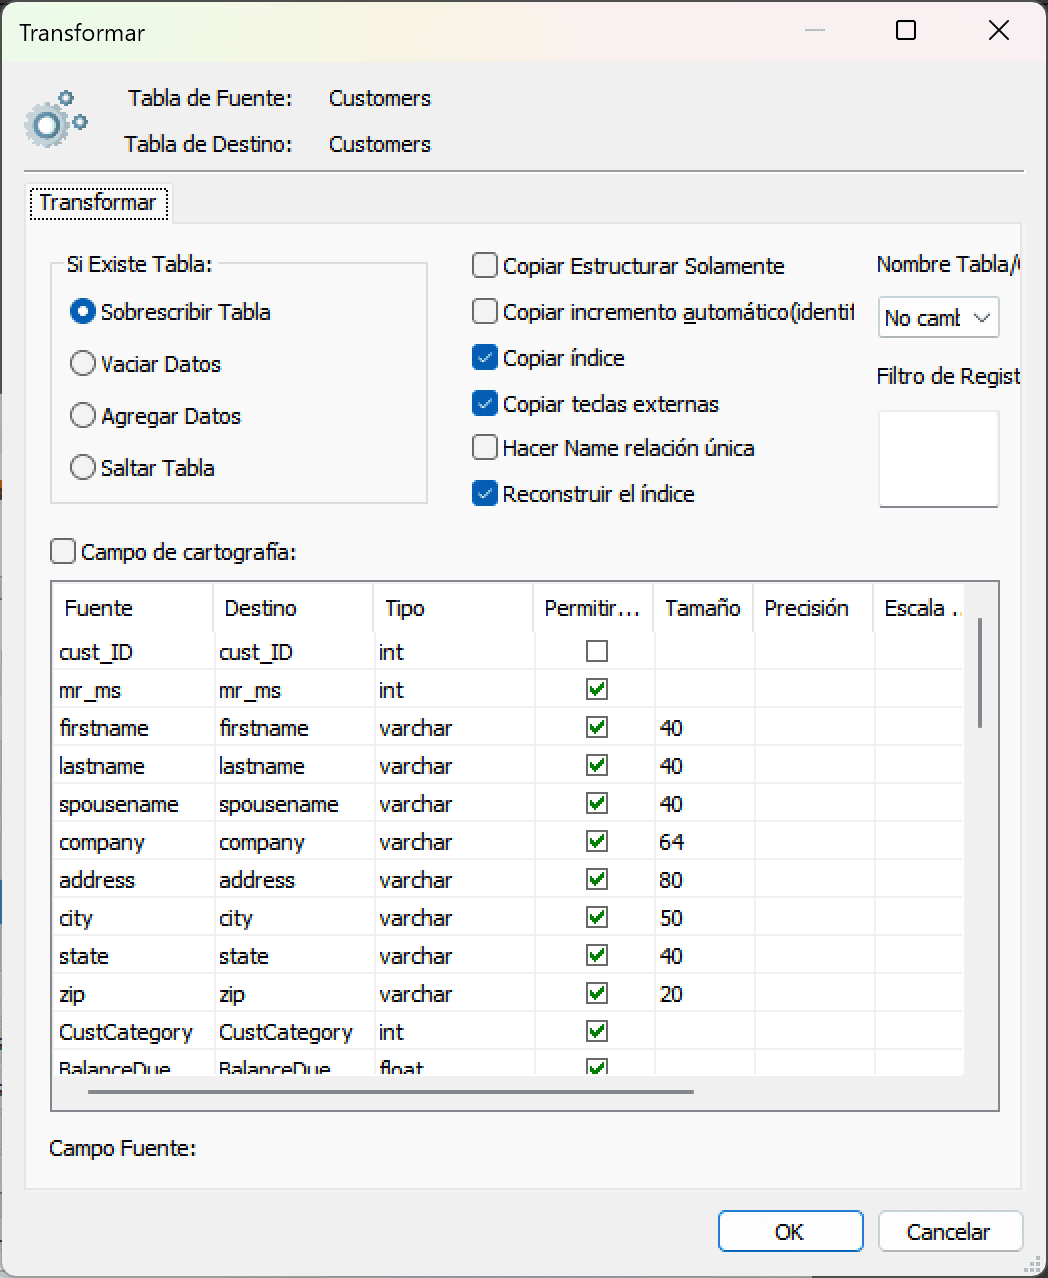Check the allow-null box for cust_ID

[597, 652]
